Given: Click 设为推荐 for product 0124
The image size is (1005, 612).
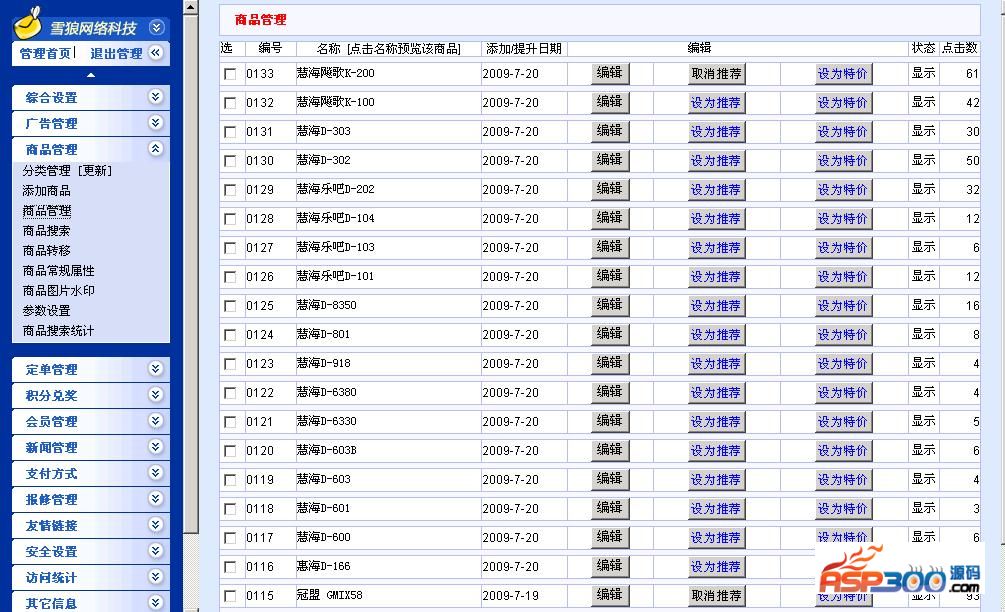Looking at the screenshot, I should pyautogui.click(x=716, y=335).
